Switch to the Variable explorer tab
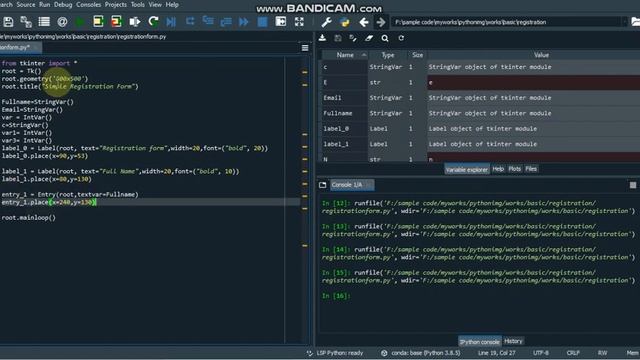 pyautogui.click(x=467, y=169)
